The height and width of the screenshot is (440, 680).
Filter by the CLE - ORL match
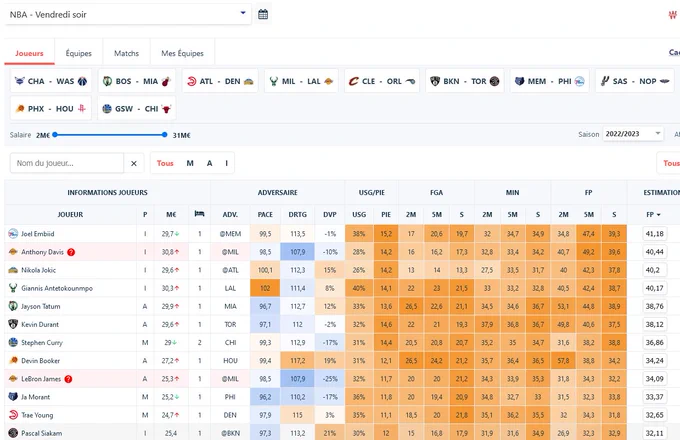pos(382,81)
